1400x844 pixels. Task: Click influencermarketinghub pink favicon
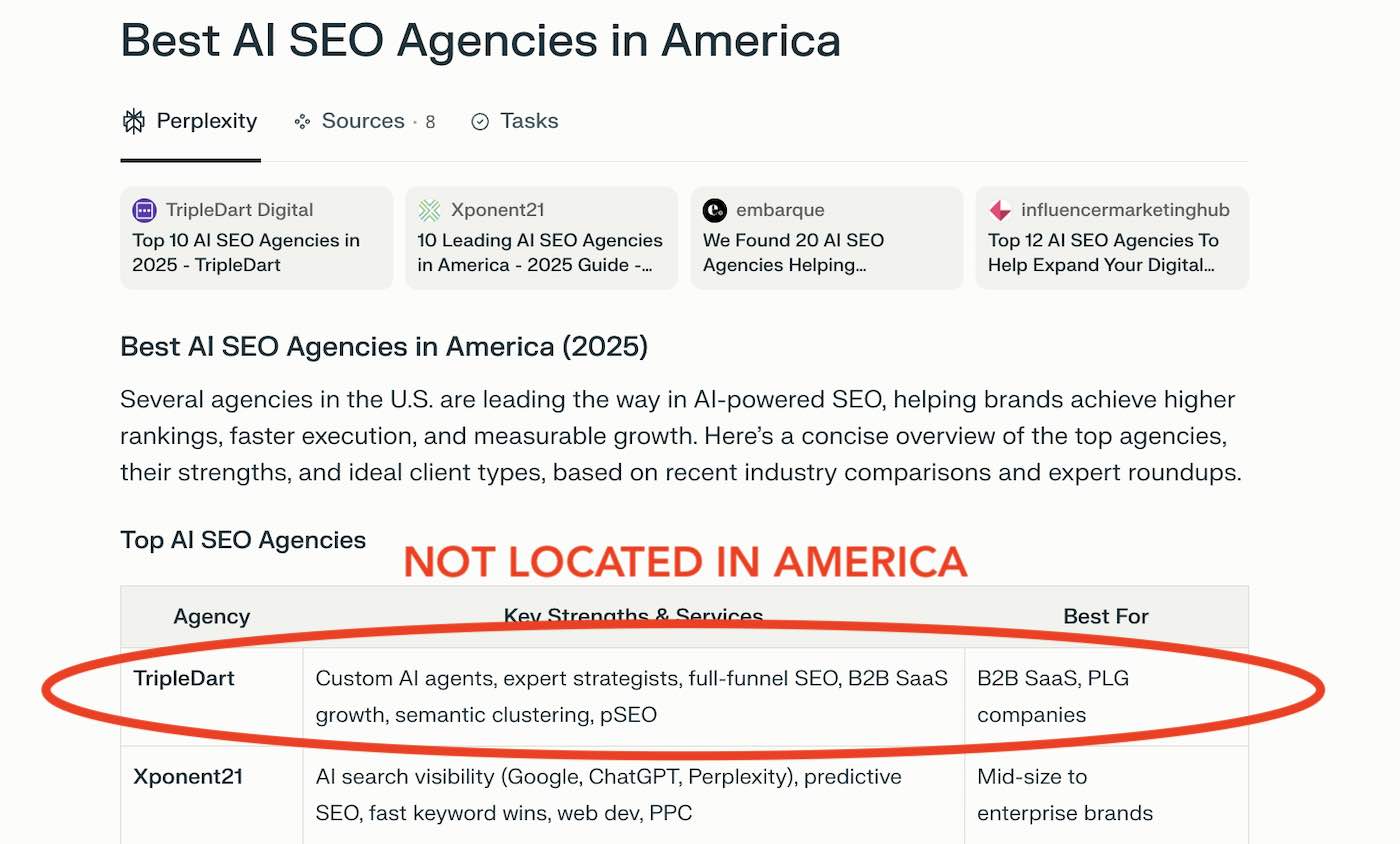1000,210
